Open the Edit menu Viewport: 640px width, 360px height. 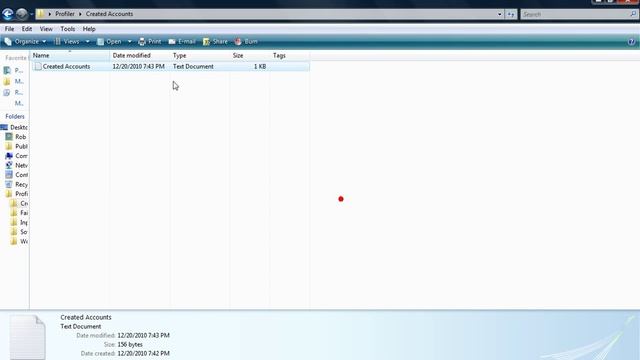(27, 29)
